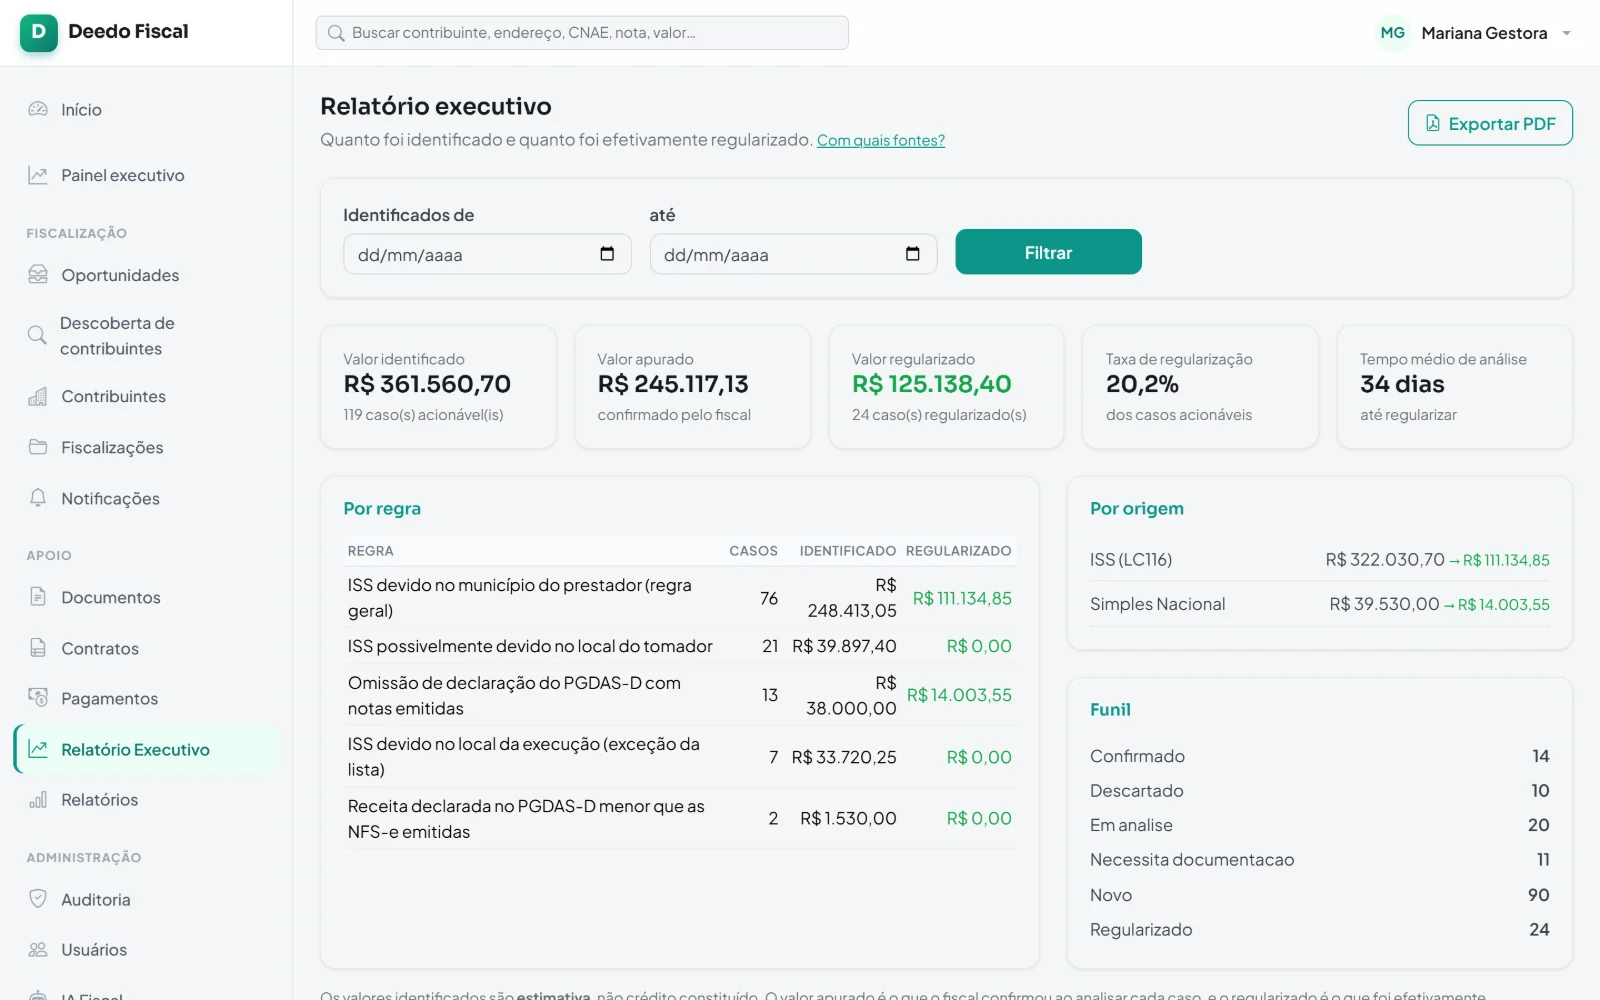The image size is (1600, 1000).
Task: Go to Documentos in the sidebar
Action: (147, 597)
